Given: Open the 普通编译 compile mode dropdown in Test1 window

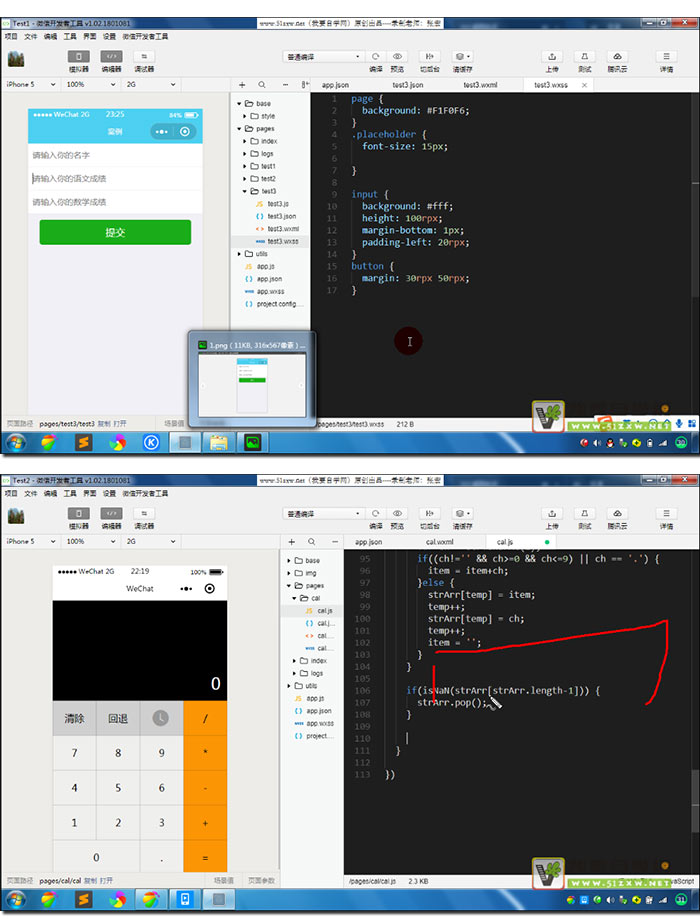Looking at the screenshot, I should point(323,57).
